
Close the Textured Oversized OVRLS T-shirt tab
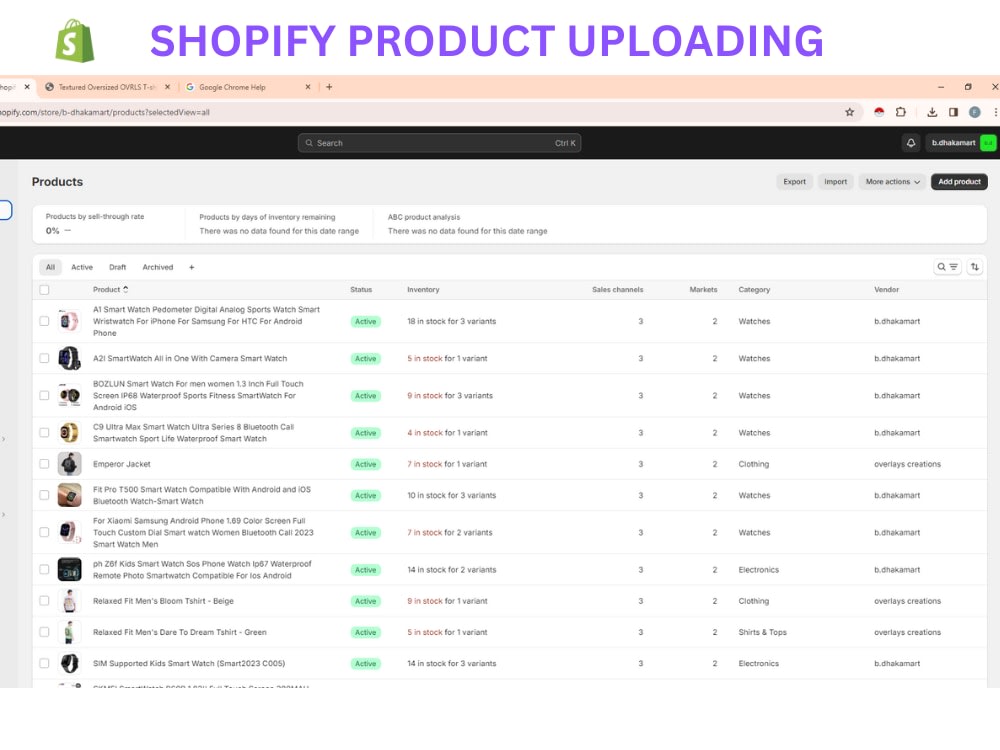pyautogui.click(x=167, y=87)
